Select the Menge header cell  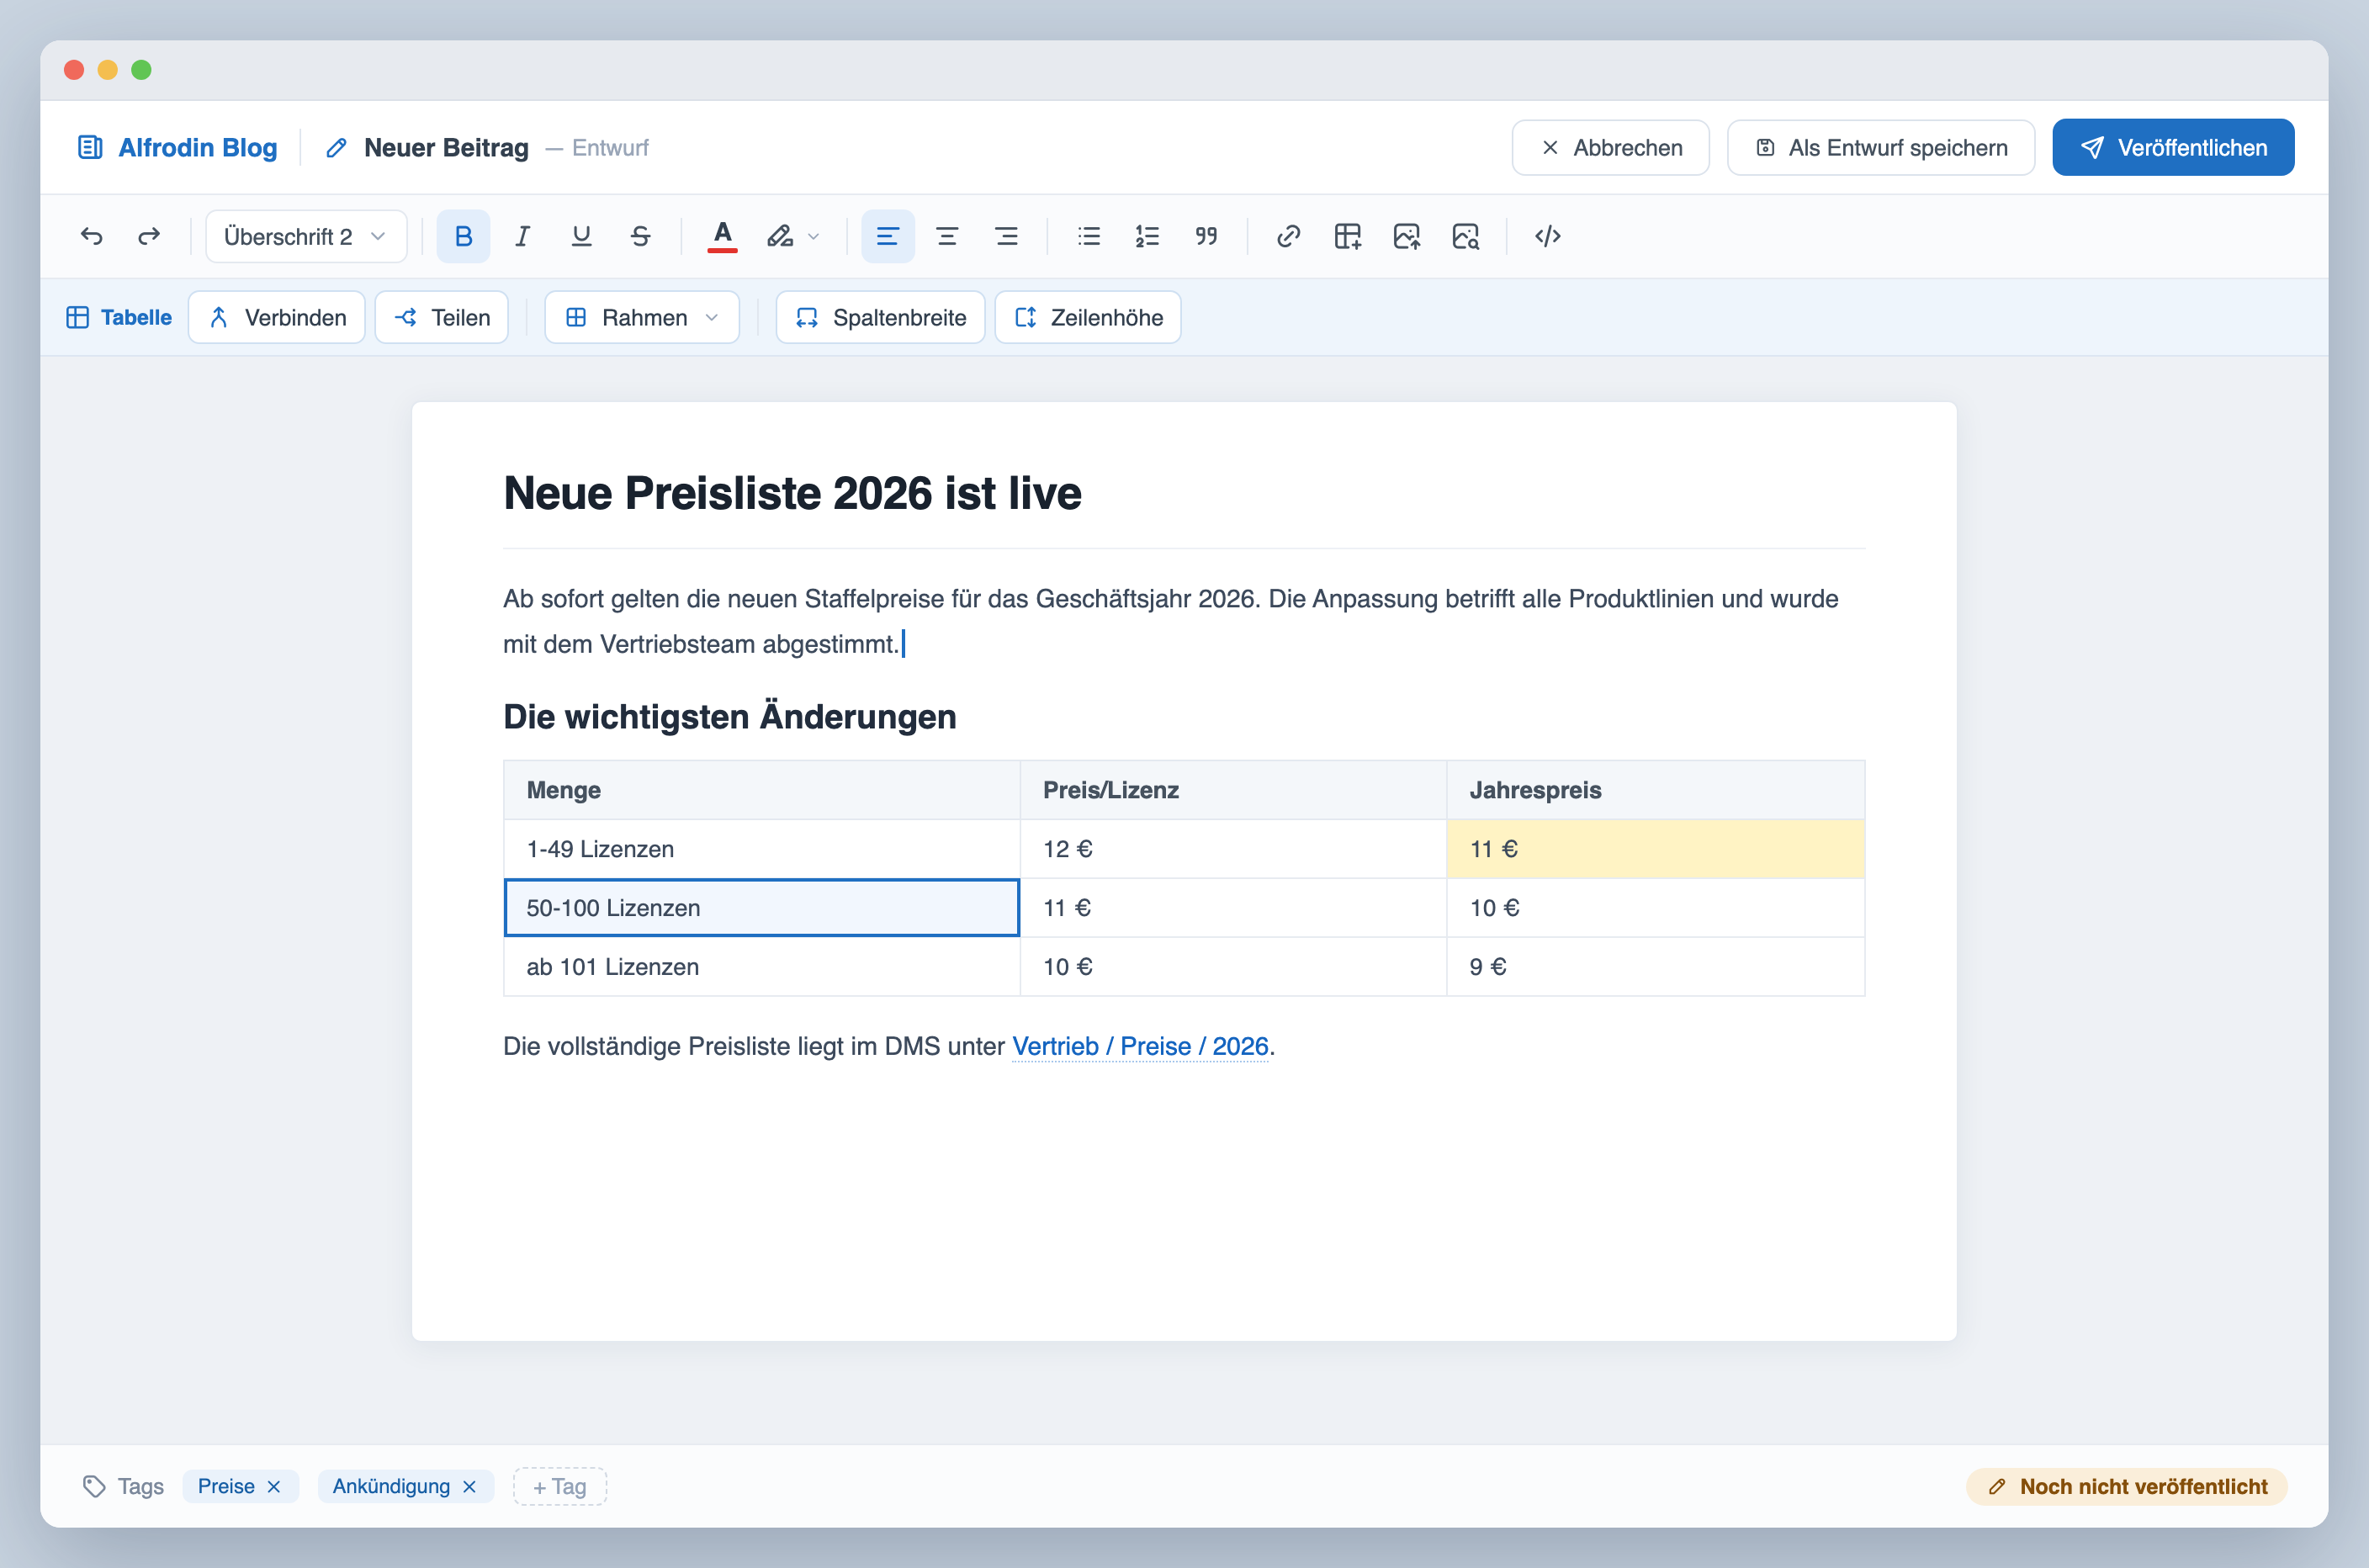(761, 790)
